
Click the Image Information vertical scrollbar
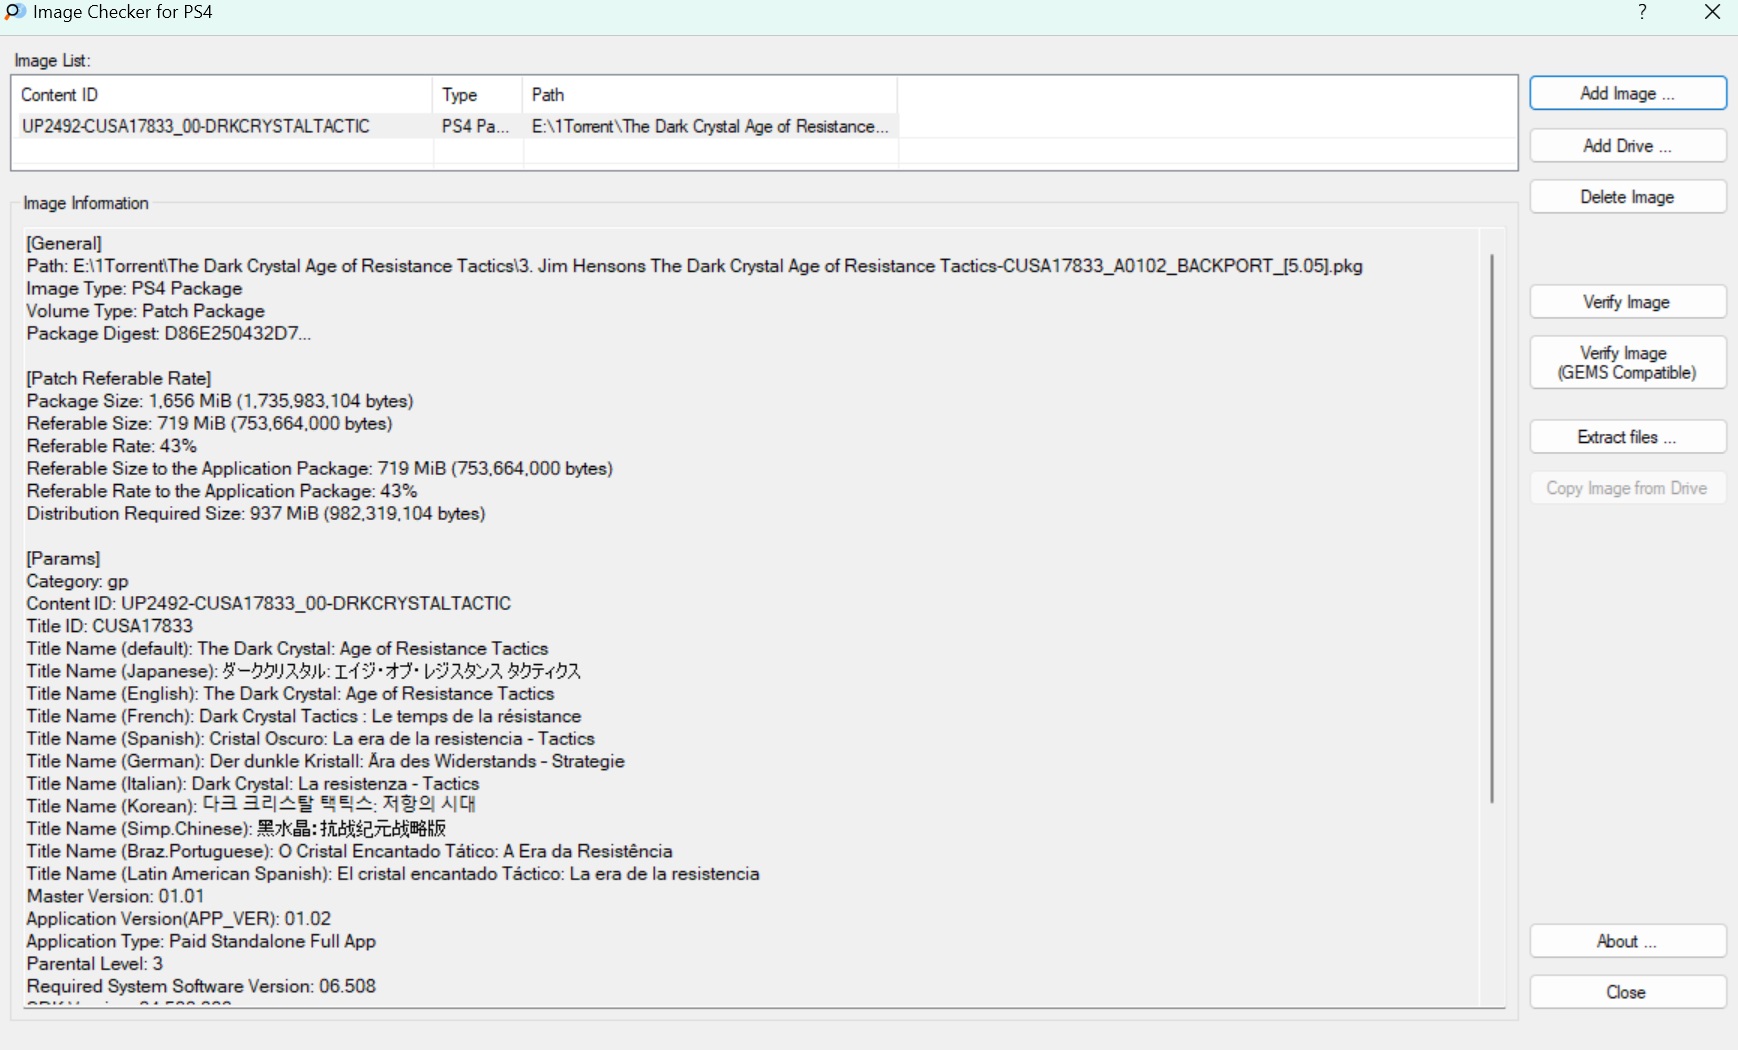(1491, 528)
